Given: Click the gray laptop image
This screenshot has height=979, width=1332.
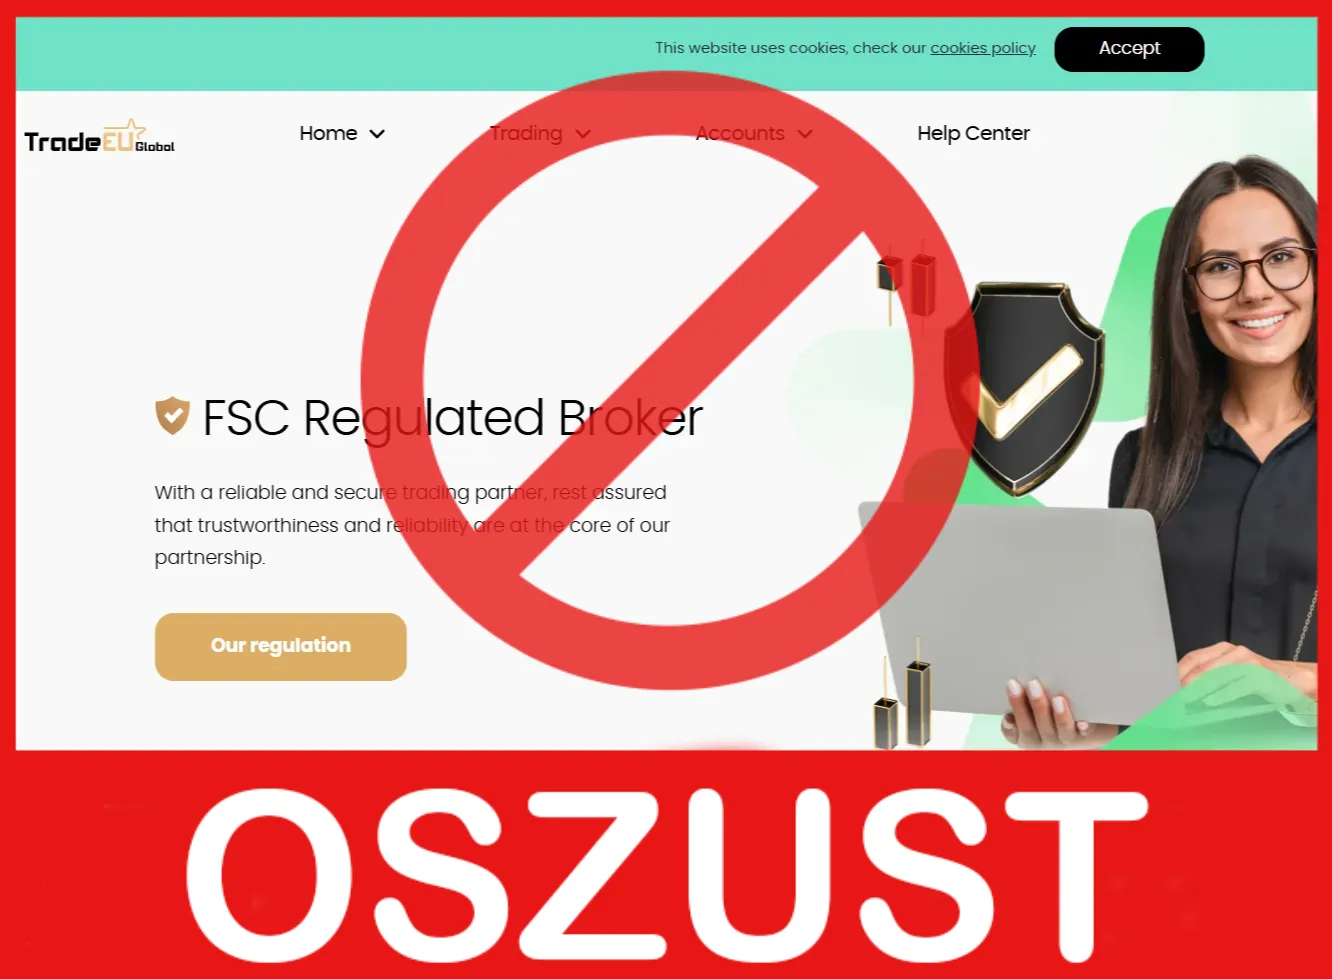Looking at the screenshot, I should [x=1018, y=610].
